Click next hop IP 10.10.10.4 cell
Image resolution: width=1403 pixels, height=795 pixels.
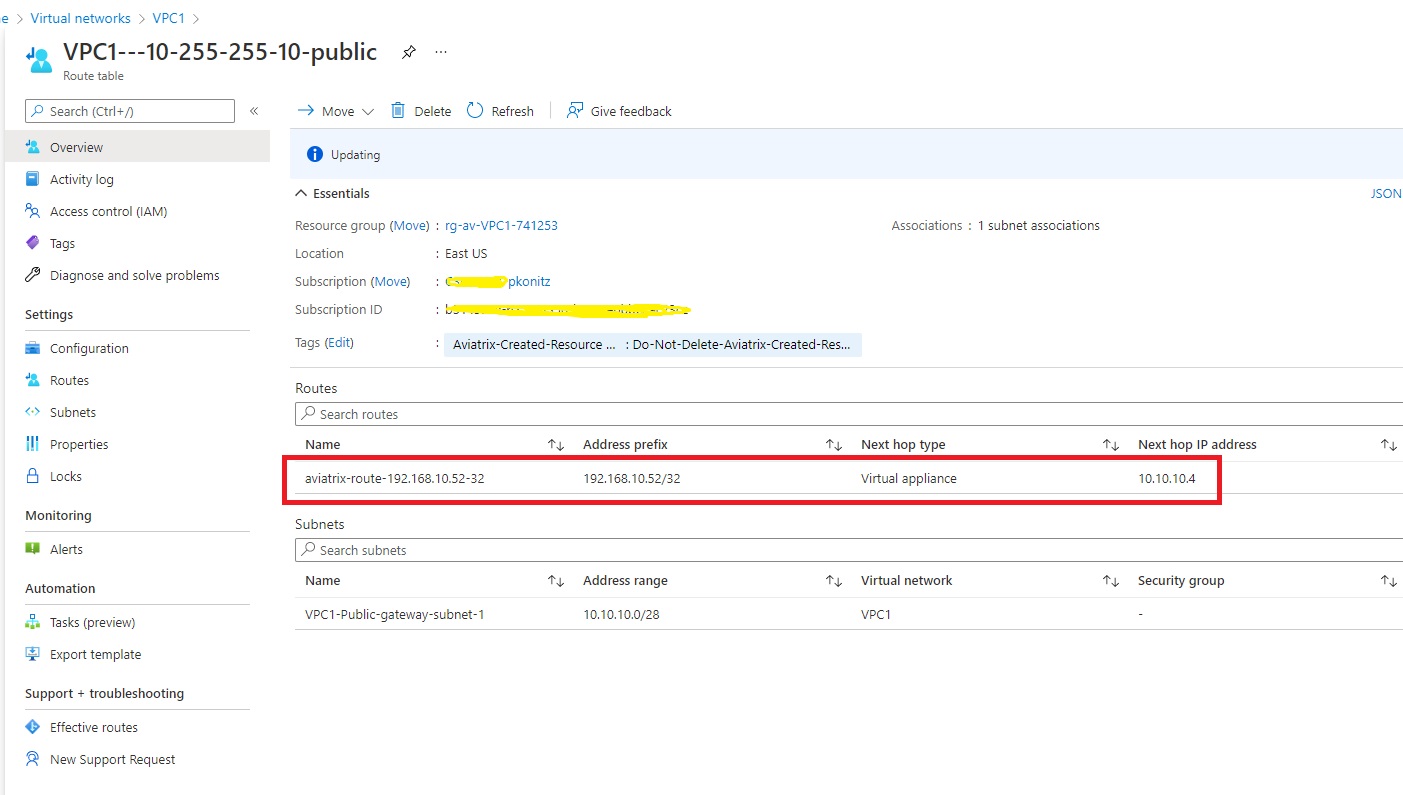pos(1167,478)
